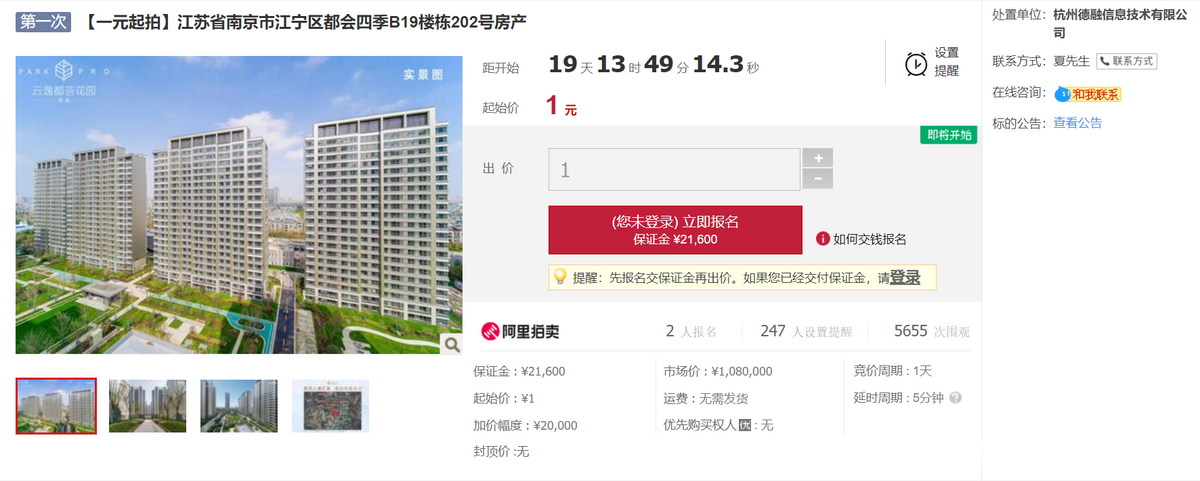The image size is (1200, 481).
Task: Decrease bid with the minus stepper
Action: 818,179
